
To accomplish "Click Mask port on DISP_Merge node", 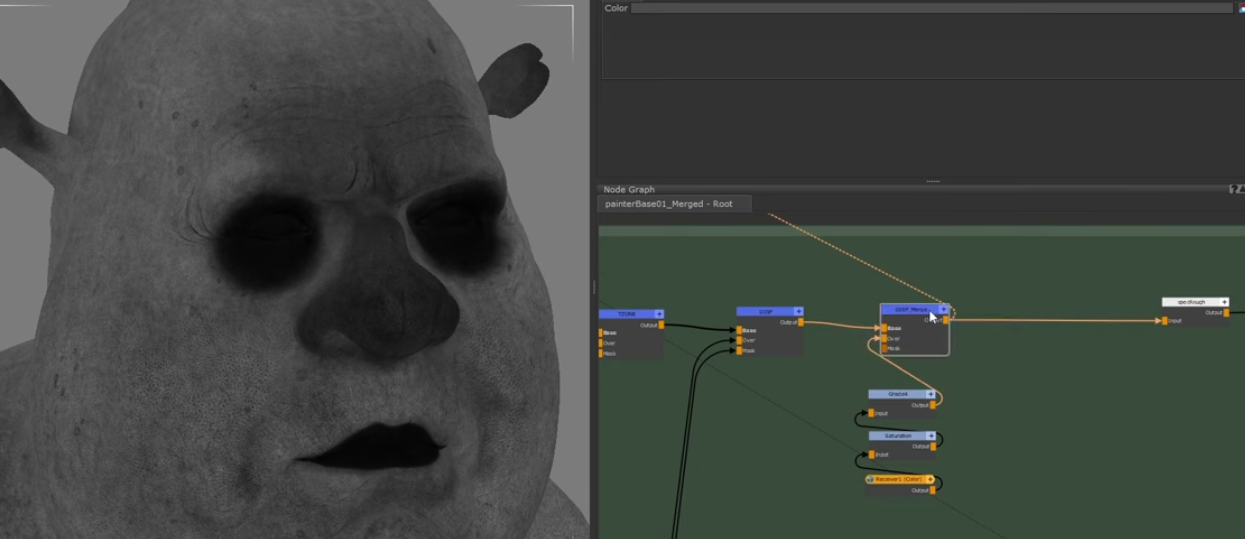I will [884, 349].
